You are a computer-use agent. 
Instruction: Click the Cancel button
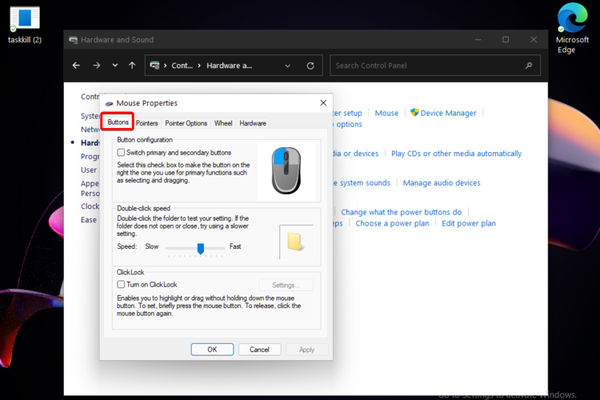click(259, 349)
